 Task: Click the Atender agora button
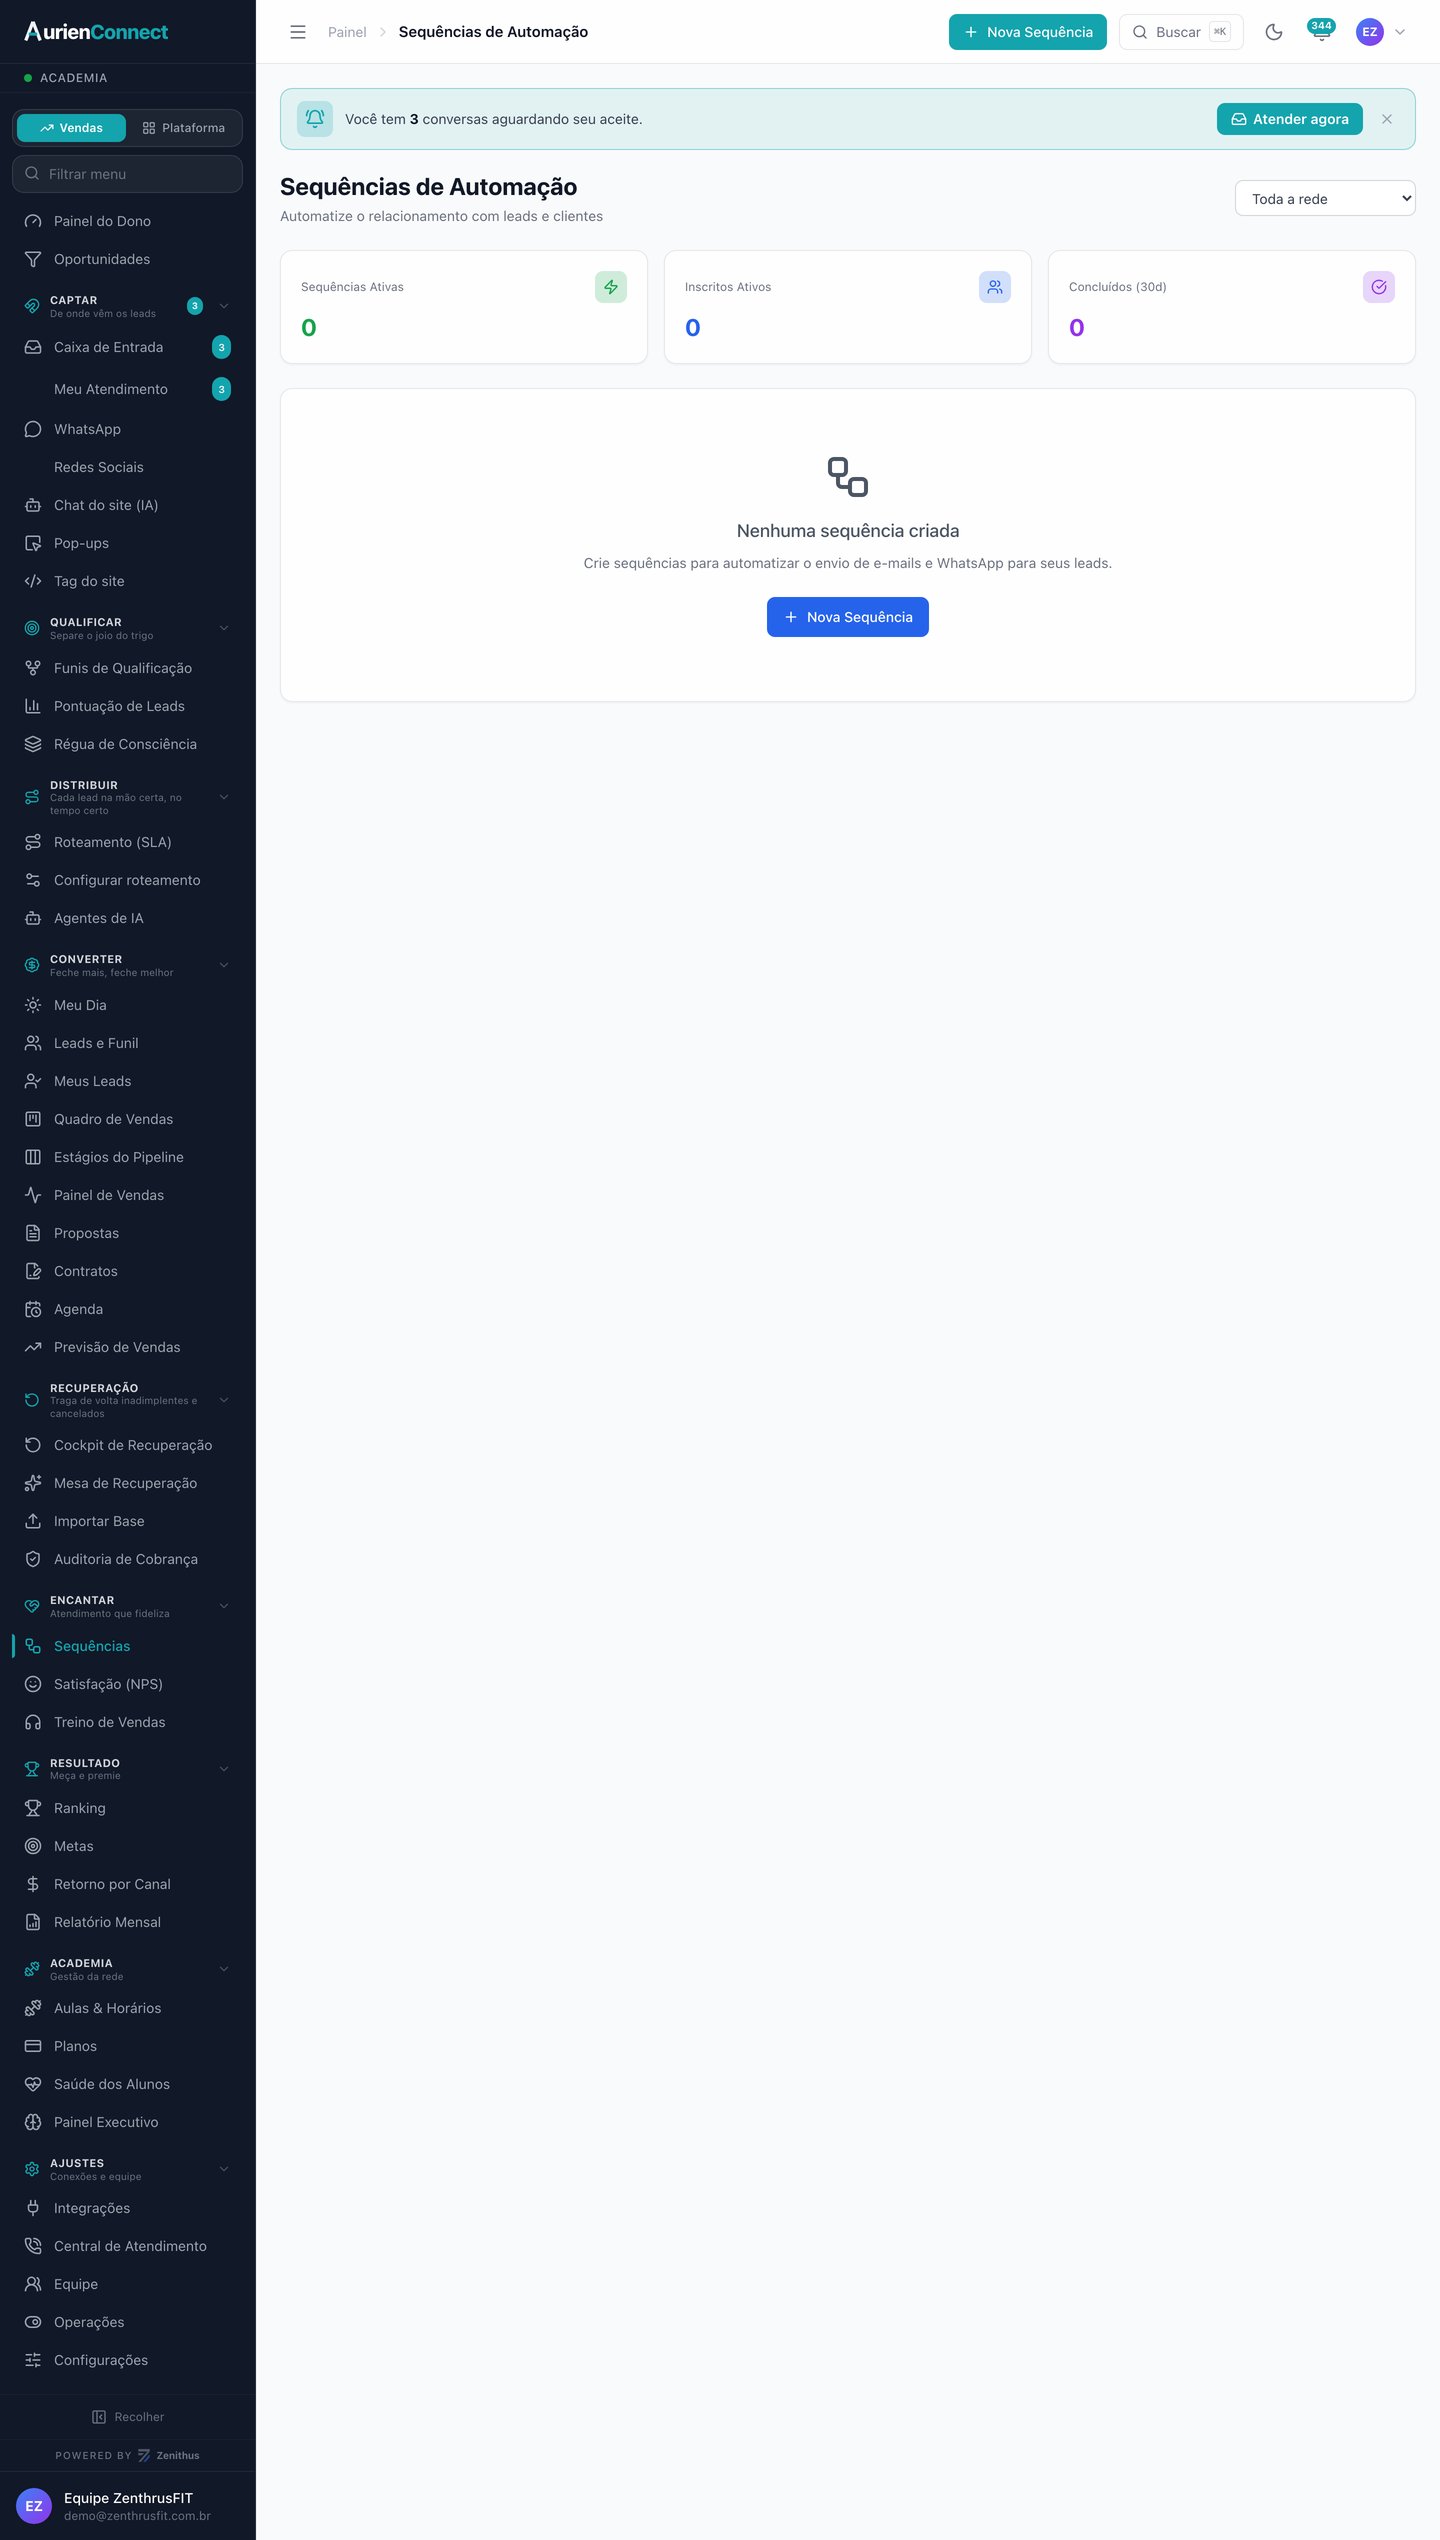[x=1290, y=119]
